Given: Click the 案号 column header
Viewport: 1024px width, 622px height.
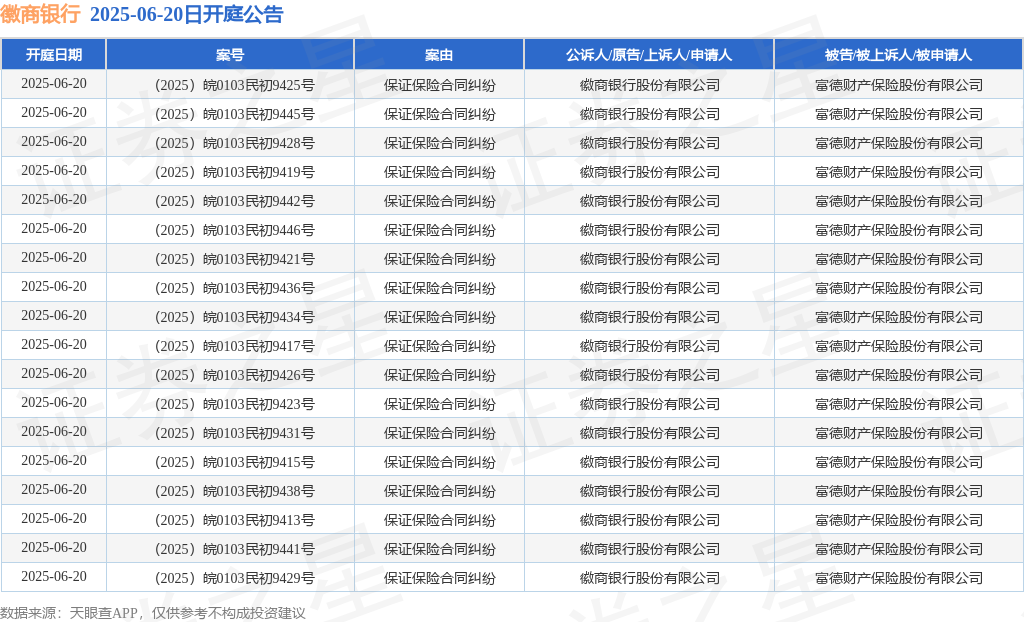Looking at the screenshot, I should 230,55.
